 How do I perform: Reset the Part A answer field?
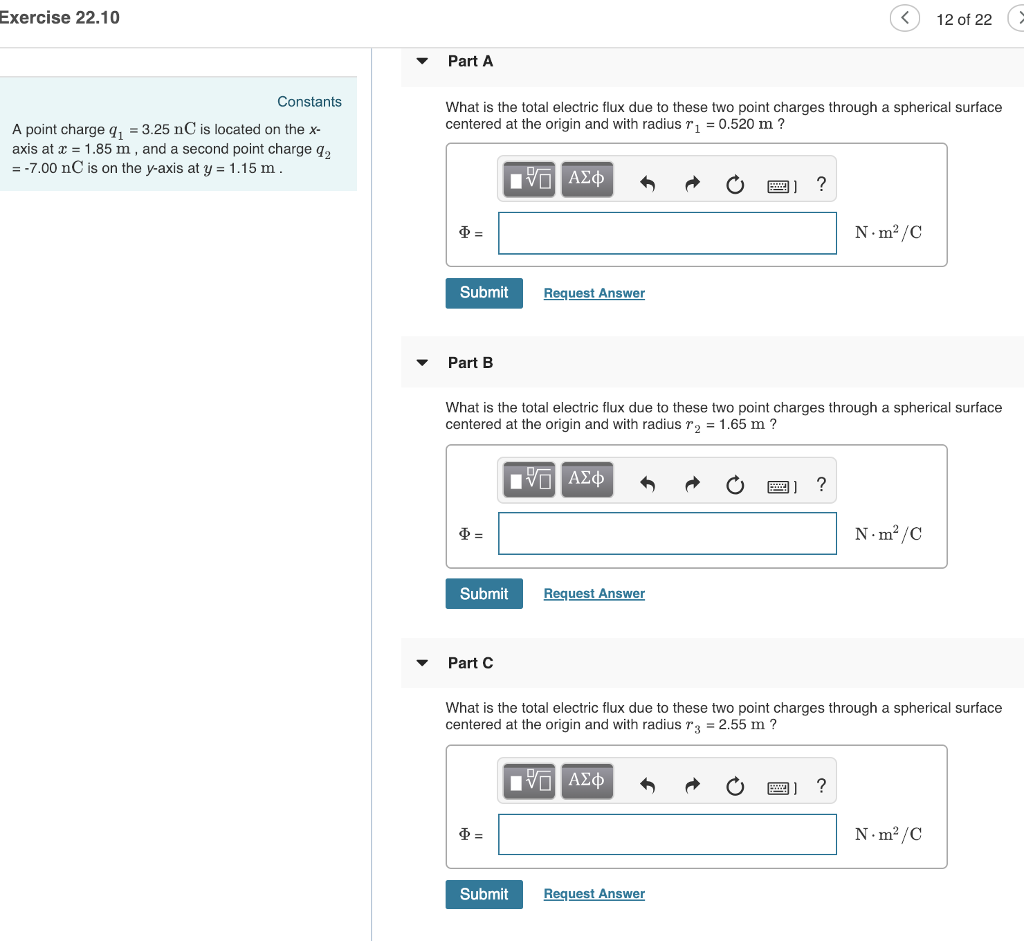[735, 185]
